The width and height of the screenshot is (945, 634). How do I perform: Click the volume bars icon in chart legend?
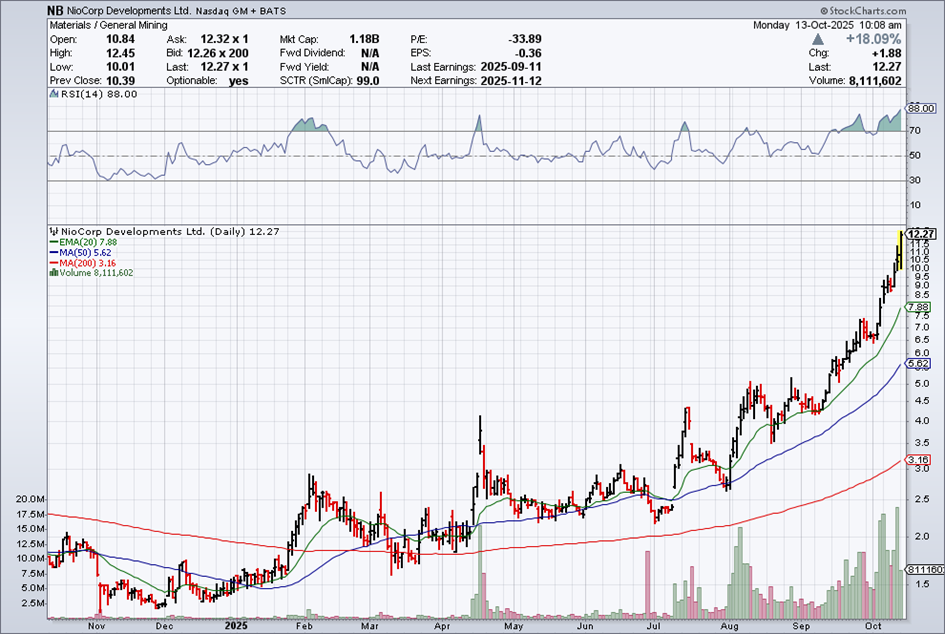[54, 272]
